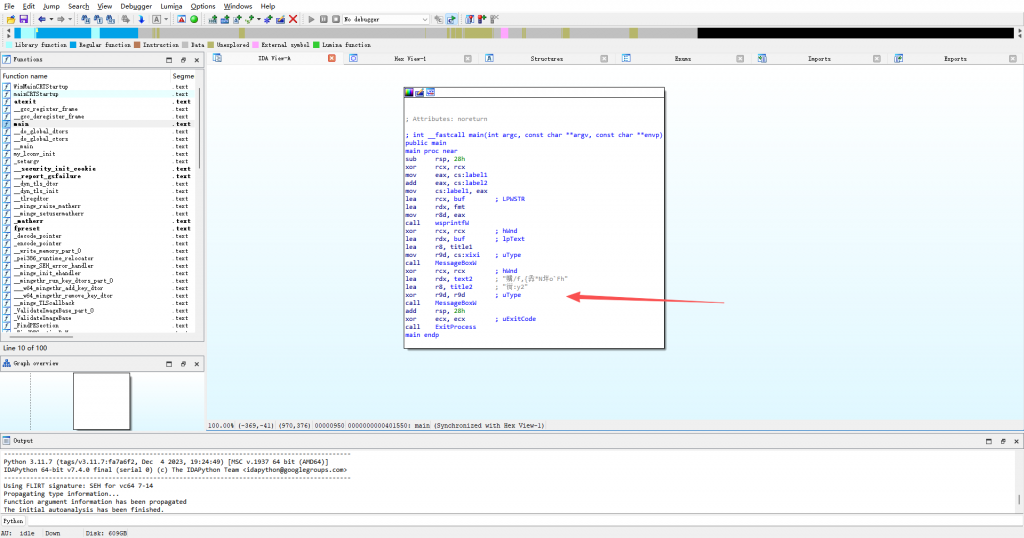Click the blue down arrow toolbar icon

click(140, 19)
